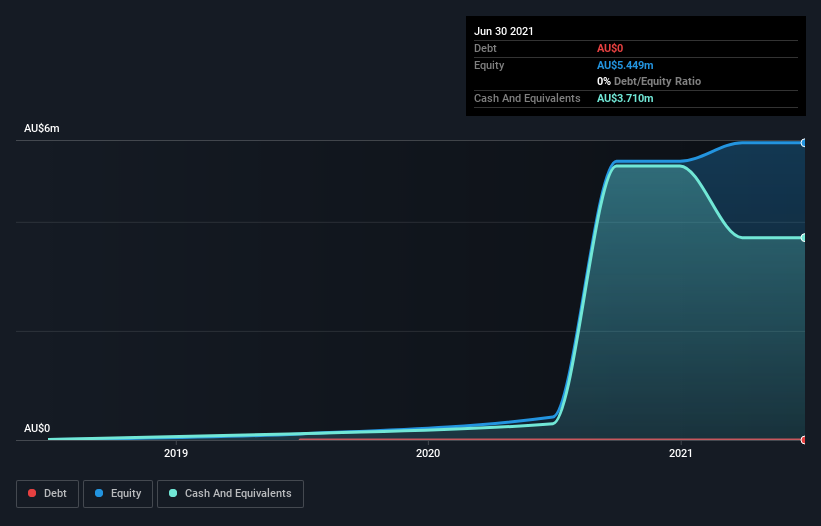Viewport: 821px width, 526px height.
Task: Select the Equity endpoint marker on chart
Action: pos(803,143)
